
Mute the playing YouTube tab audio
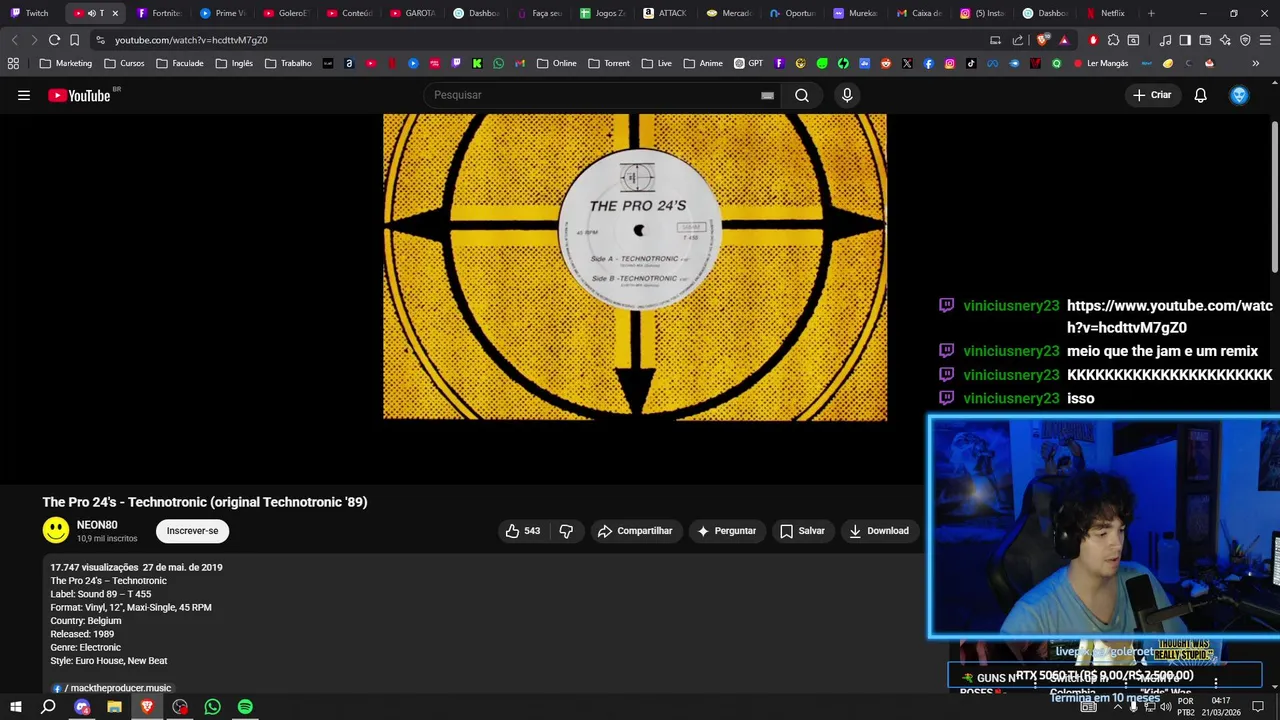point(91,13)
